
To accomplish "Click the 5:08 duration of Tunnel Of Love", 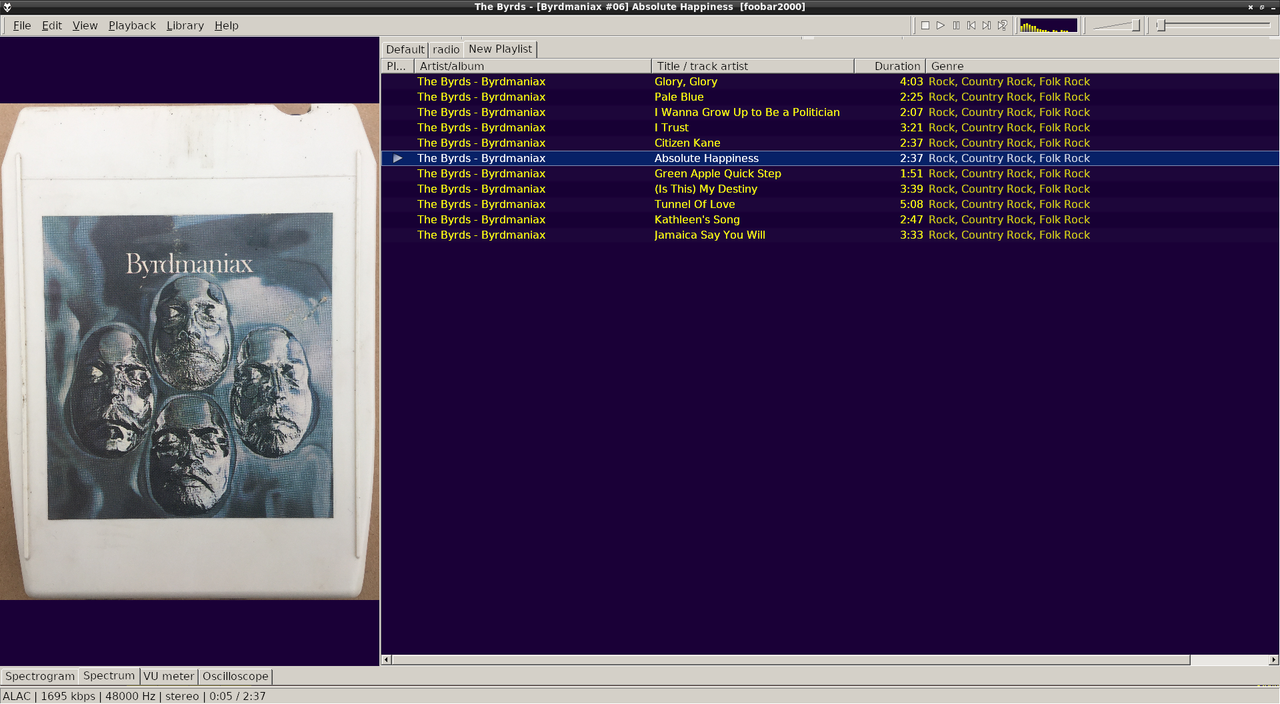I will (x=911, y=204).
